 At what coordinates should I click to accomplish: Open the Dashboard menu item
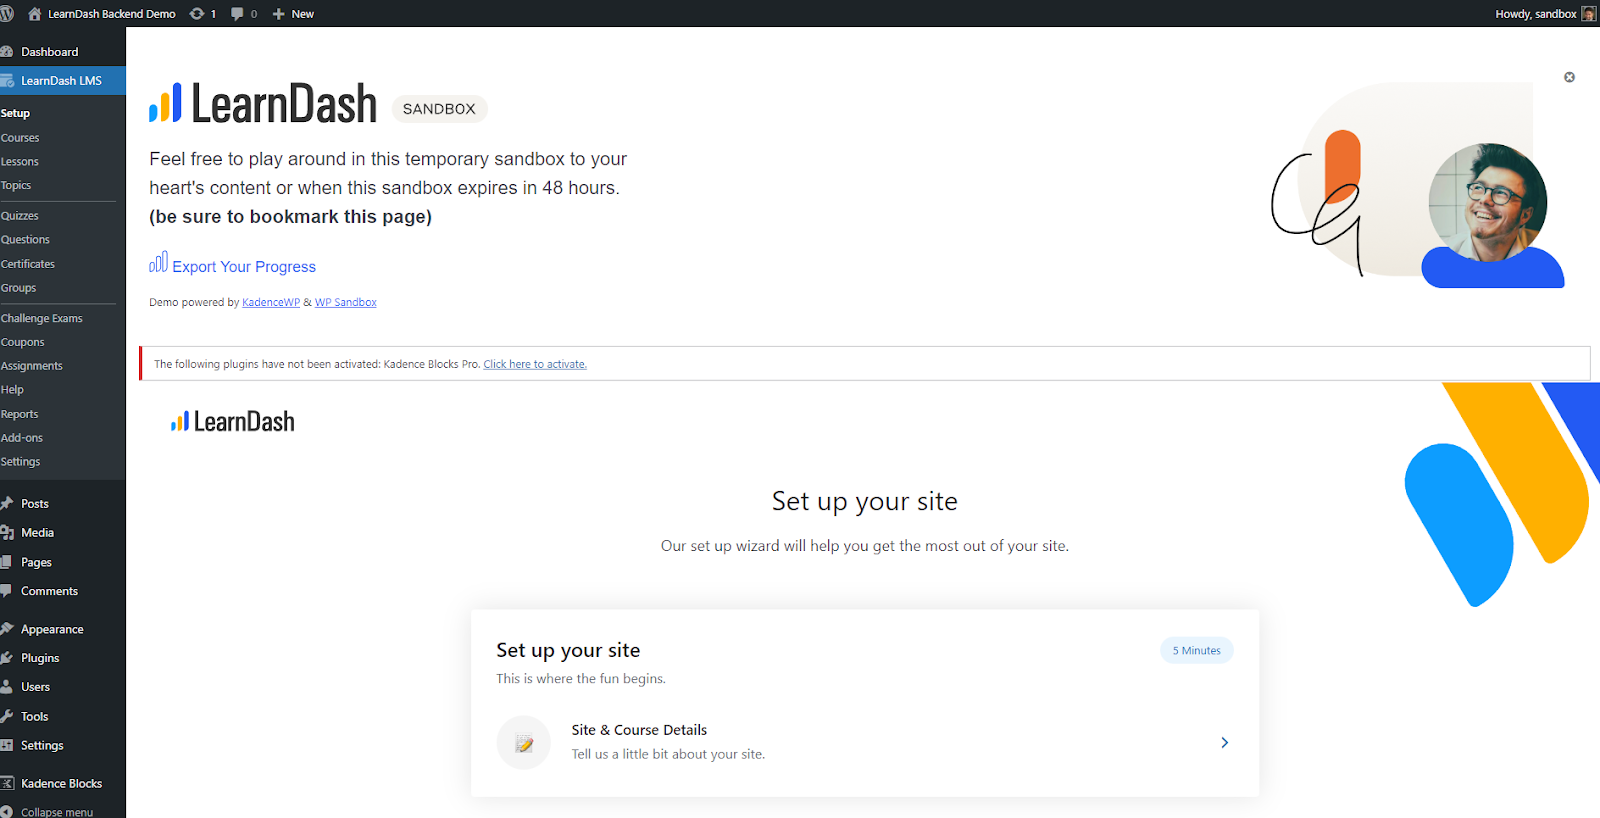50,52
